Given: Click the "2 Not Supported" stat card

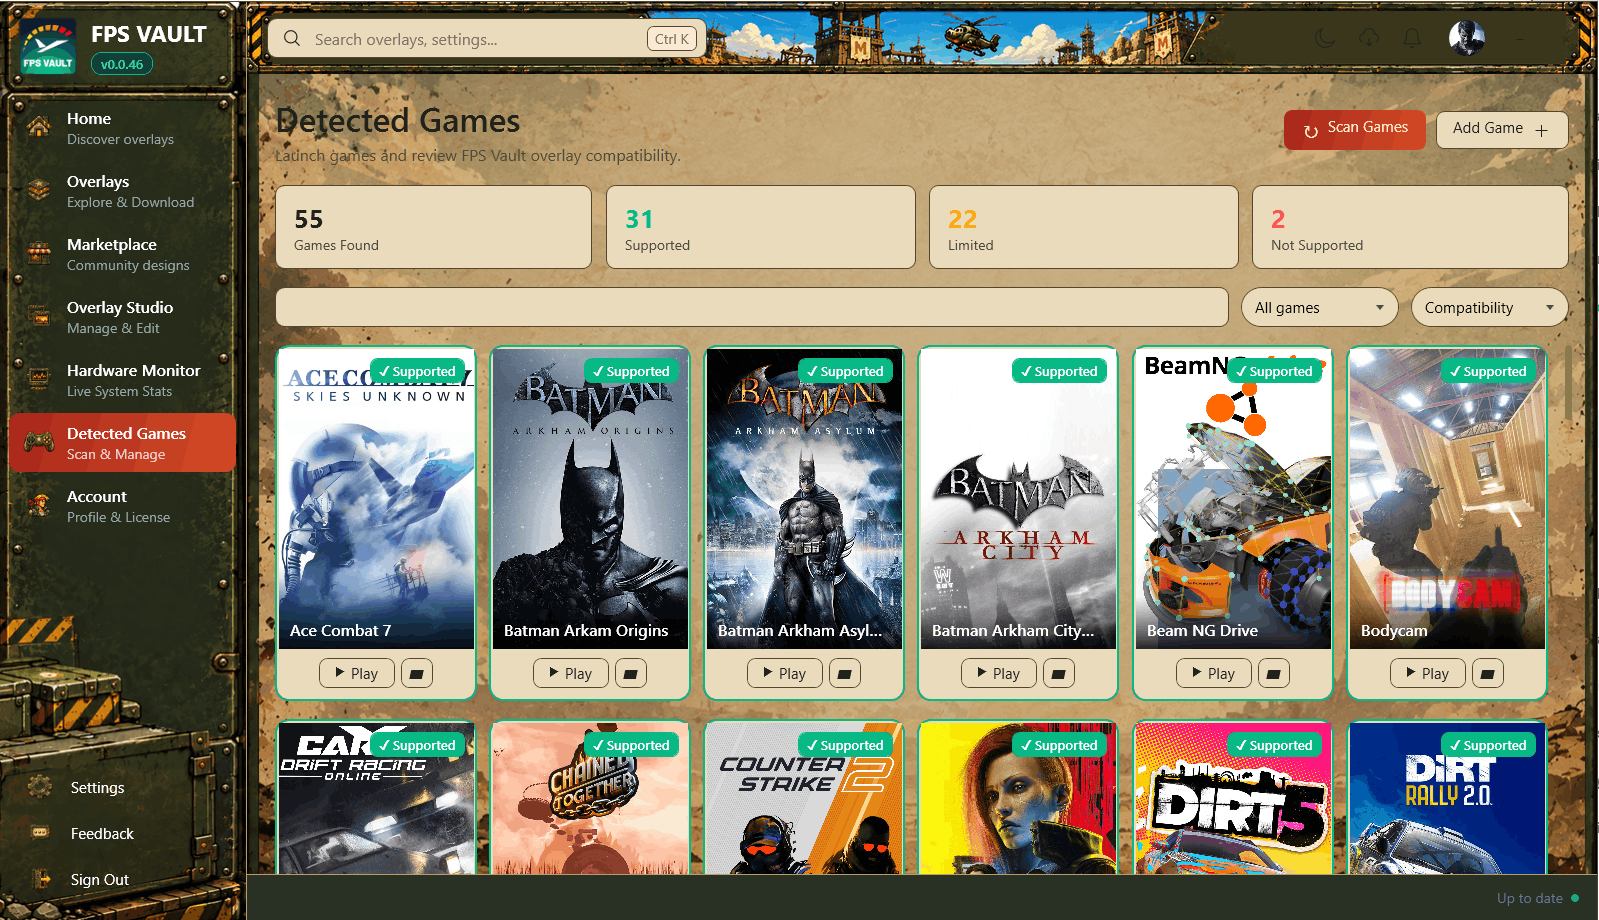Looking at the screenshot, I should (1410, 227).
